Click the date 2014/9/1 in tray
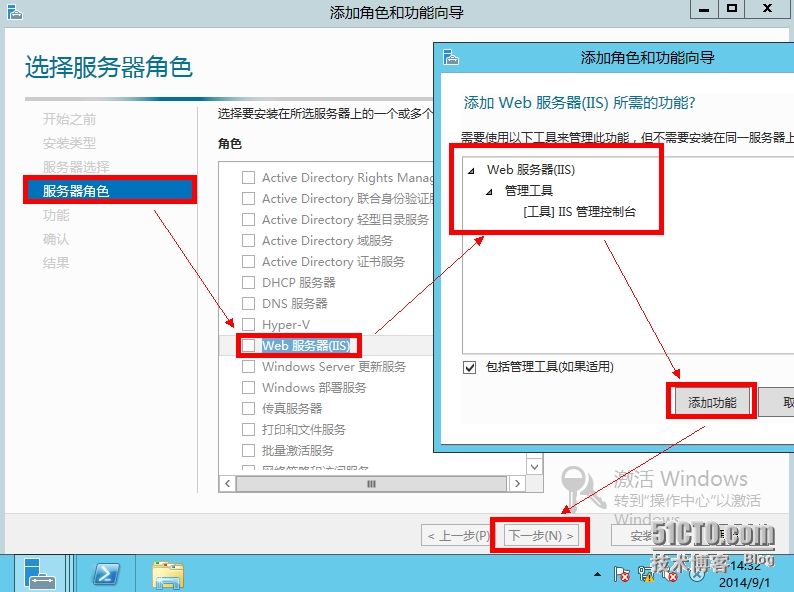 coord(744,582)
